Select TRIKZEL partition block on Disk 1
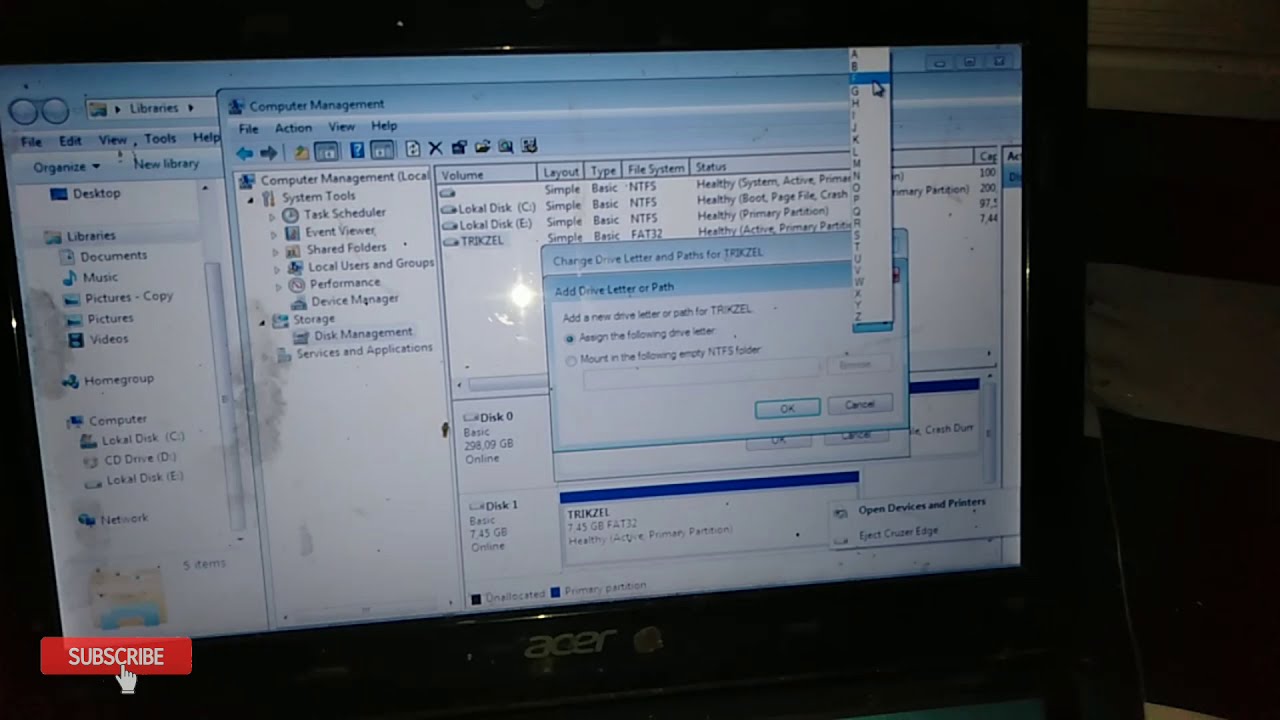Screen dimensions: 1280x720 pos(709,520)
